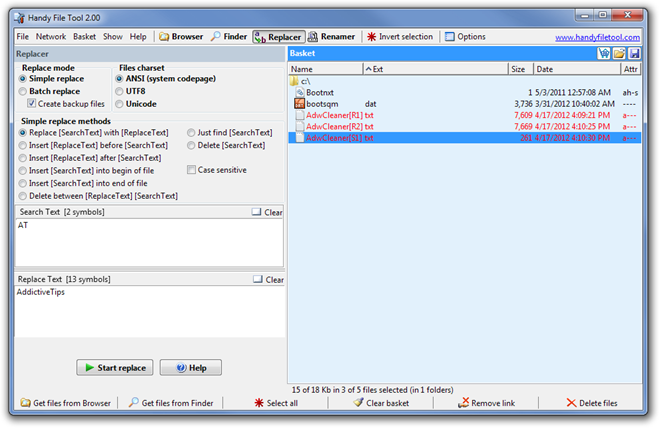The image size is (660, 428).
Task: Click the Handy File Tool title bar icon
Action: 19,18
